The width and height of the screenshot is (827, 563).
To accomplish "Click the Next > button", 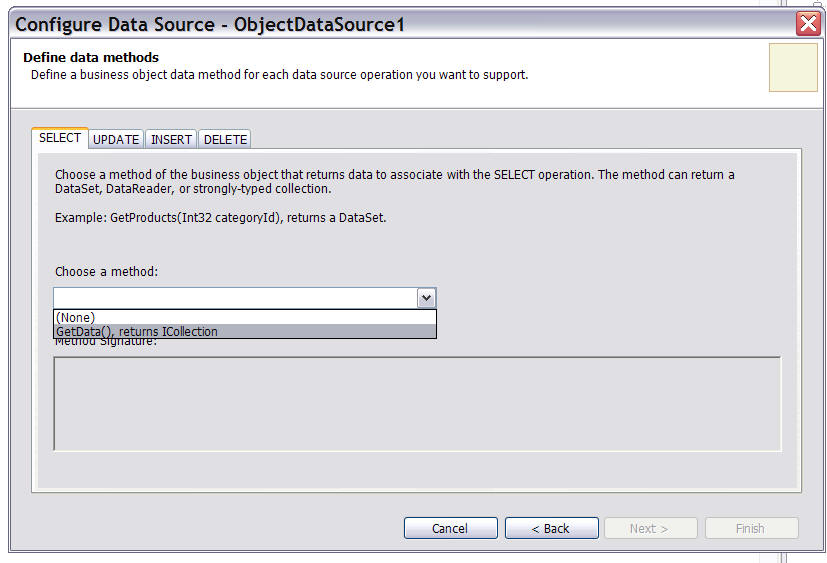I will (x=648, y=528).
